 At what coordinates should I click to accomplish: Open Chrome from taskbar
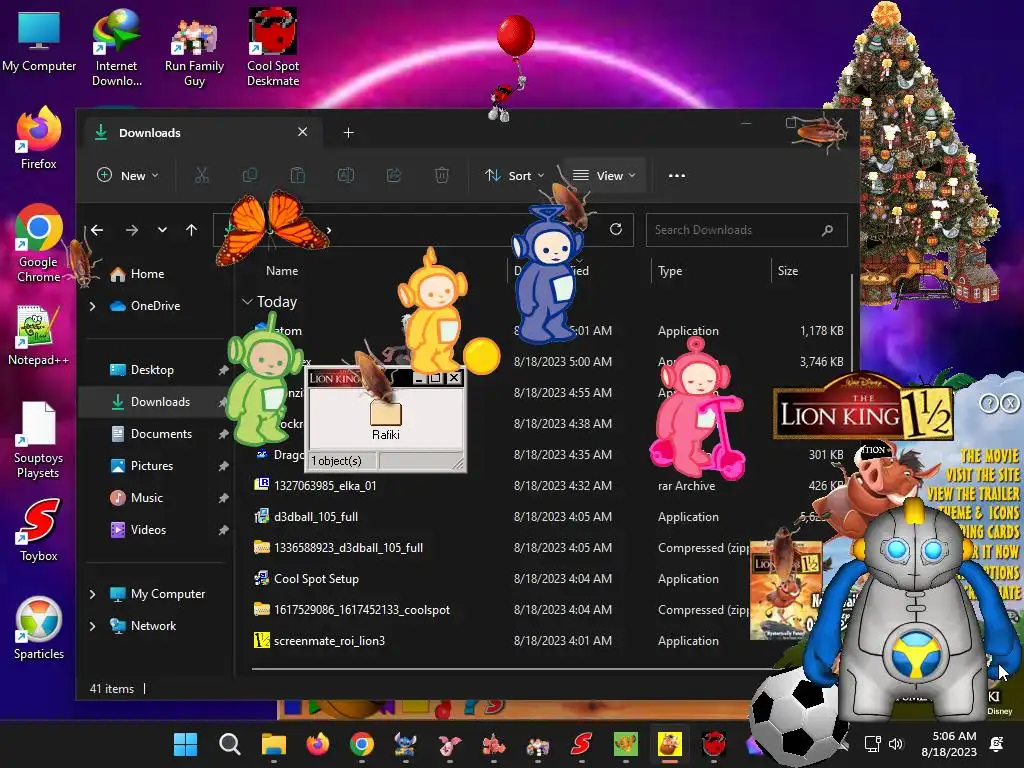tap(361, 744)
